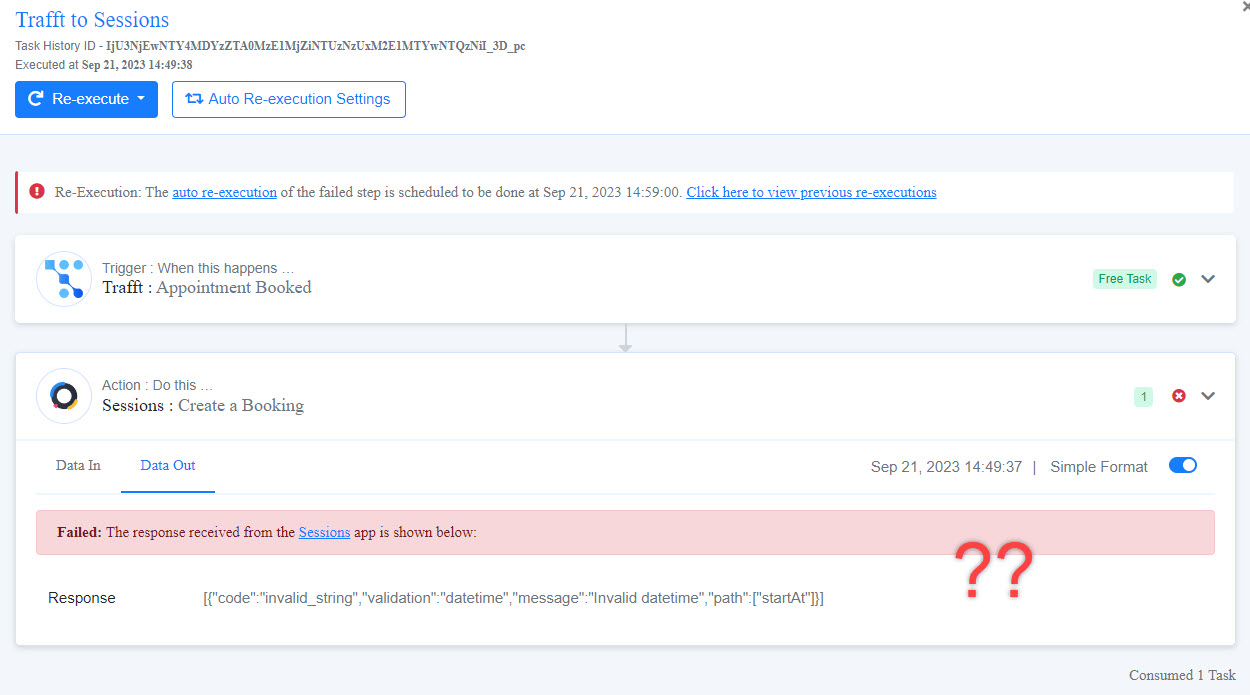Click the Trafft to Sessions title

coord(92,20)
